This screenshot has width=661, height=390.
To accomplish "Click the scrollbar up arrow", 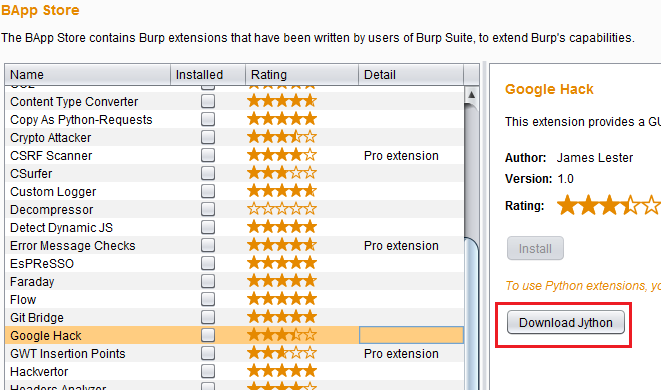I will click(471, 94).
